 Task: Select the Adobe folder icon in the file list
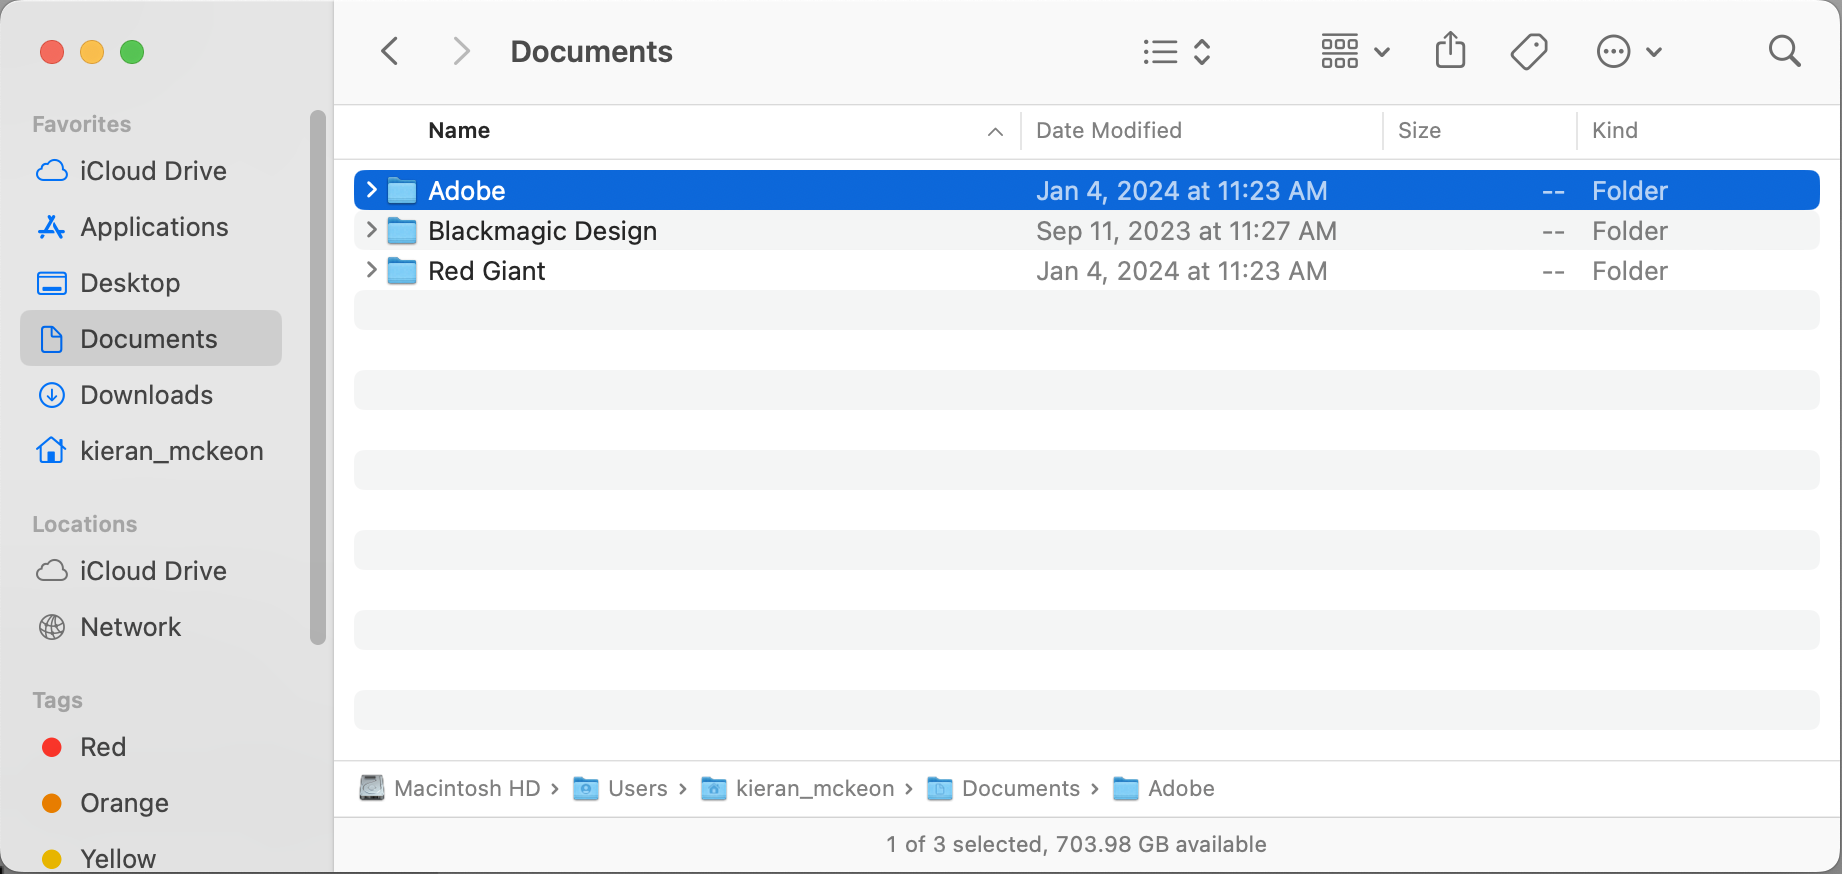(x=402, y=190)
